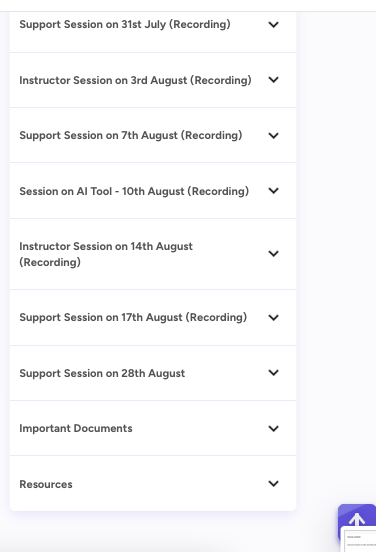The height and width of the screenshot is (552, 376).
Task: Expand Support Session on 17th August chevron
Action: tap(274, 318)
